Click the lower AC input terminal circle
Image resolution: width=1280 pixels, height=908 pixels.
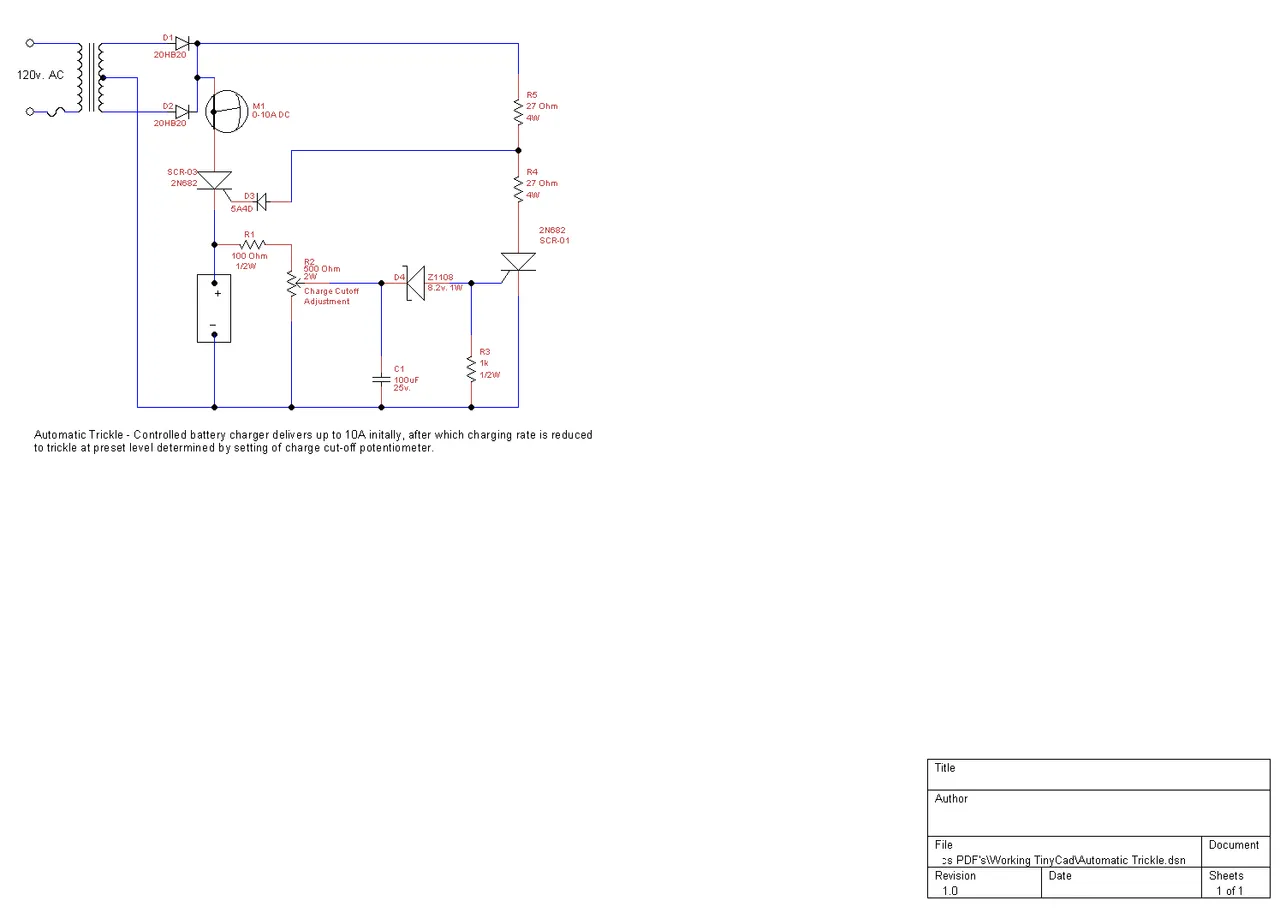pyautogui.click(x=29, y=112)
